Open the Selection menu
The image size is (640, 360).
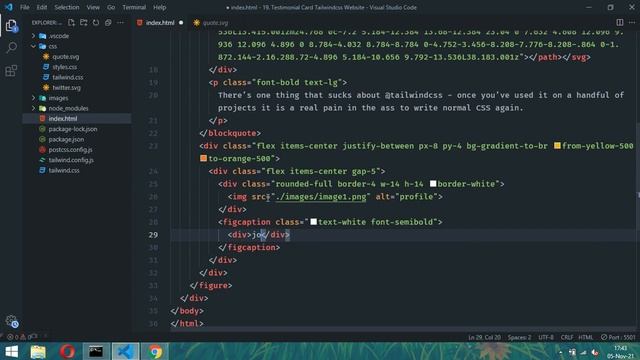(67, 7)
